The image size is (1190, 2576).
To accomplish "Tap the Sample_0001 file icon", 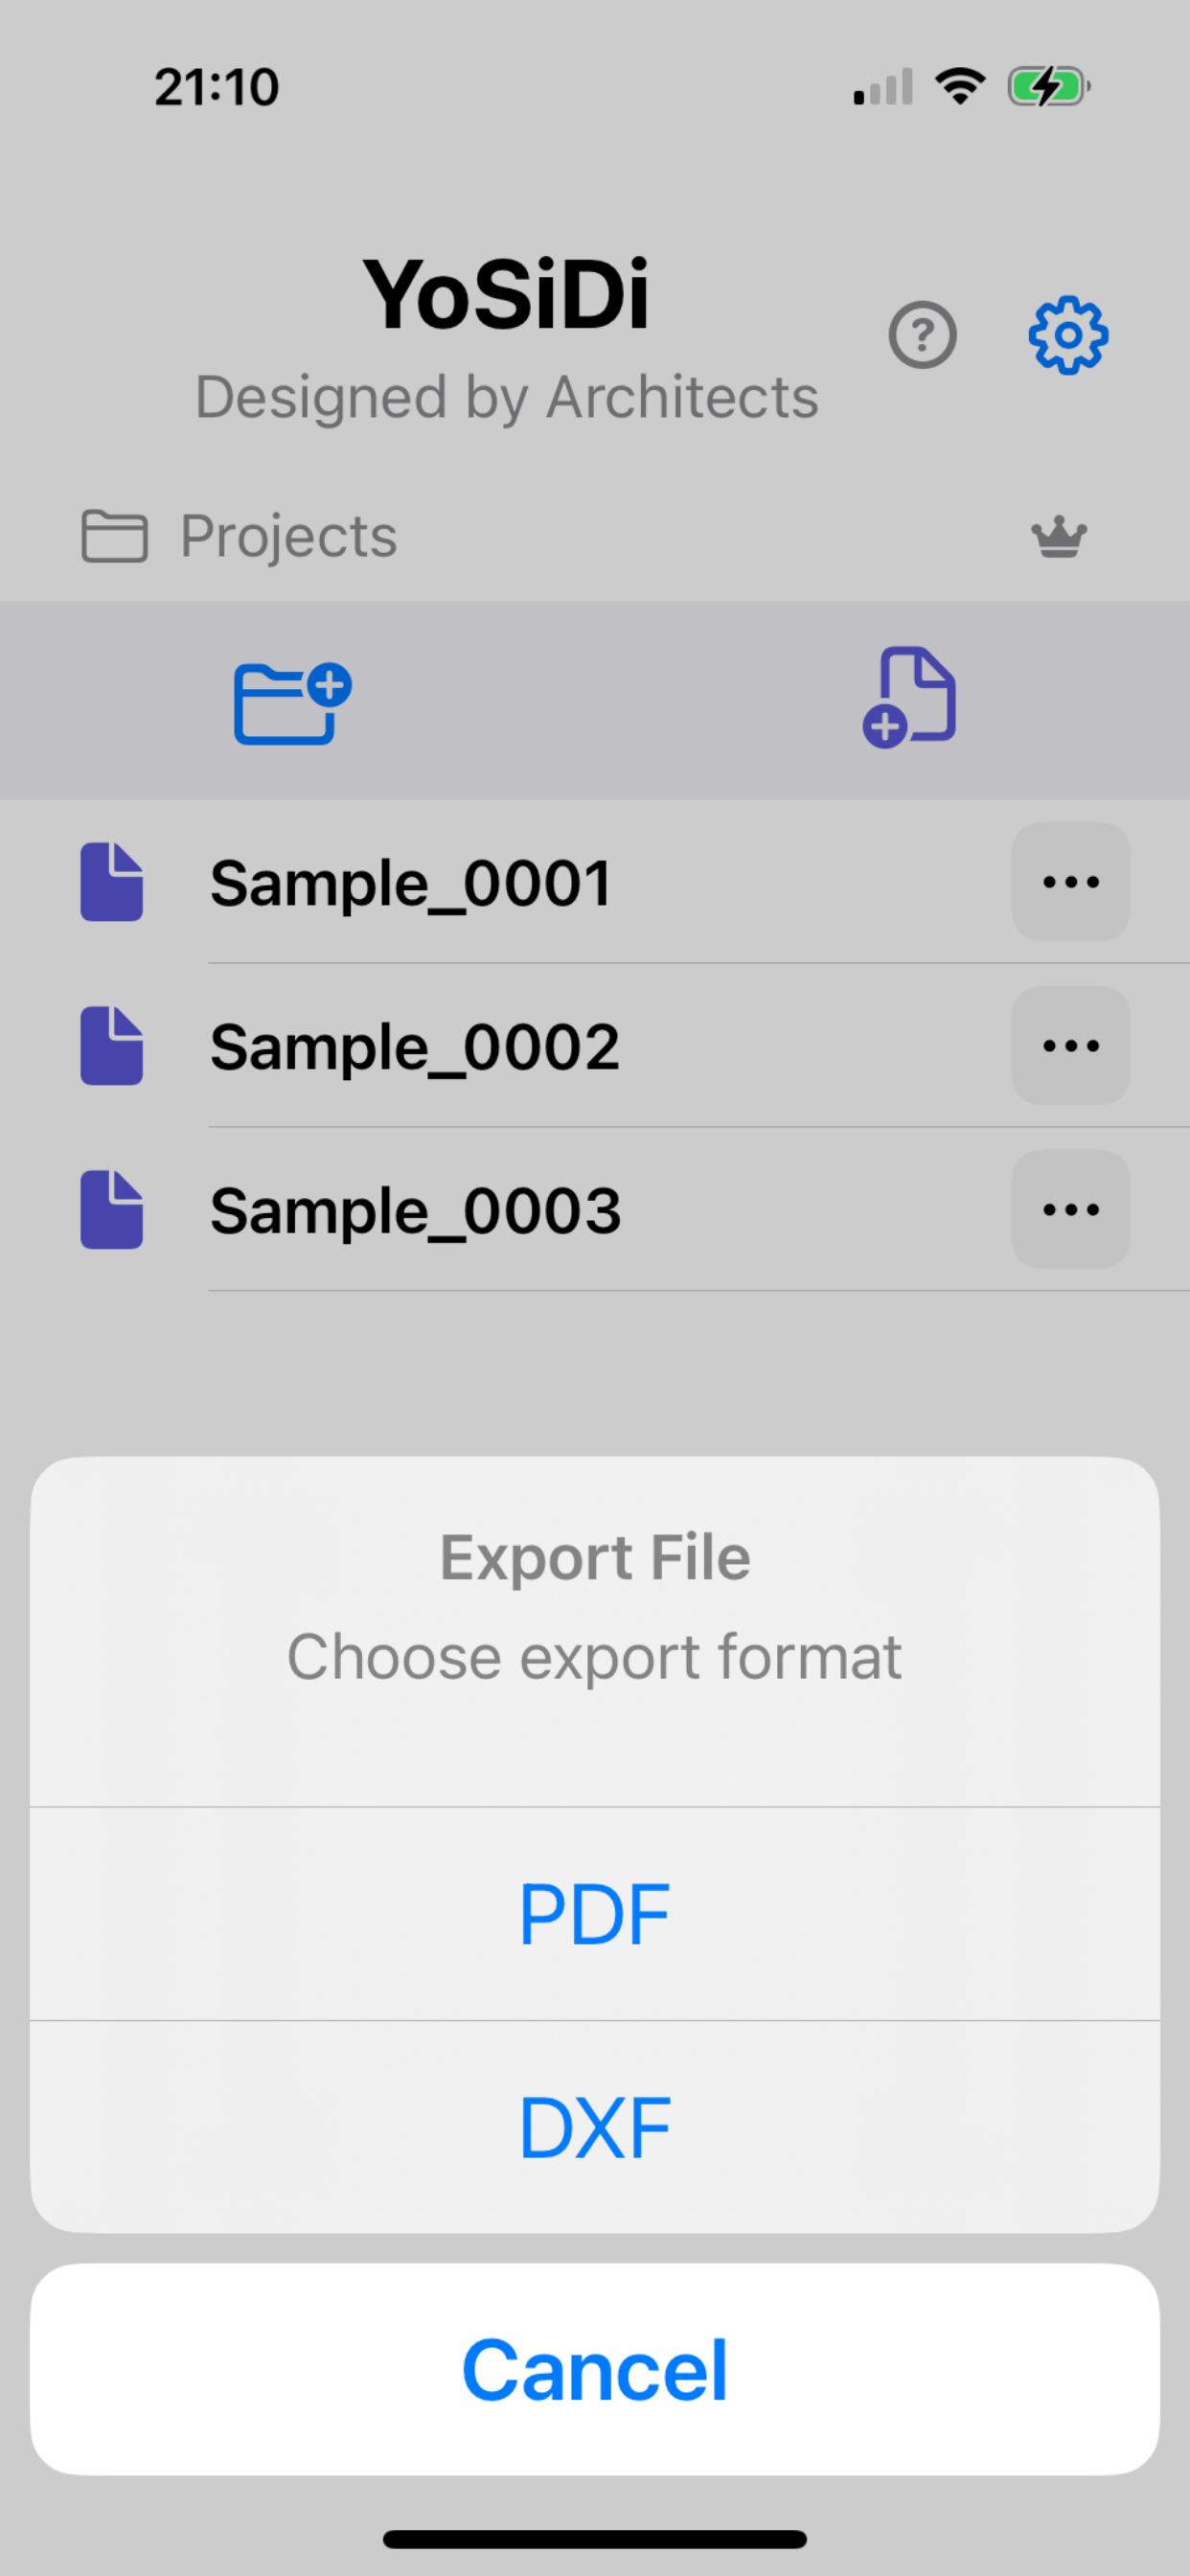I will 112,882.
